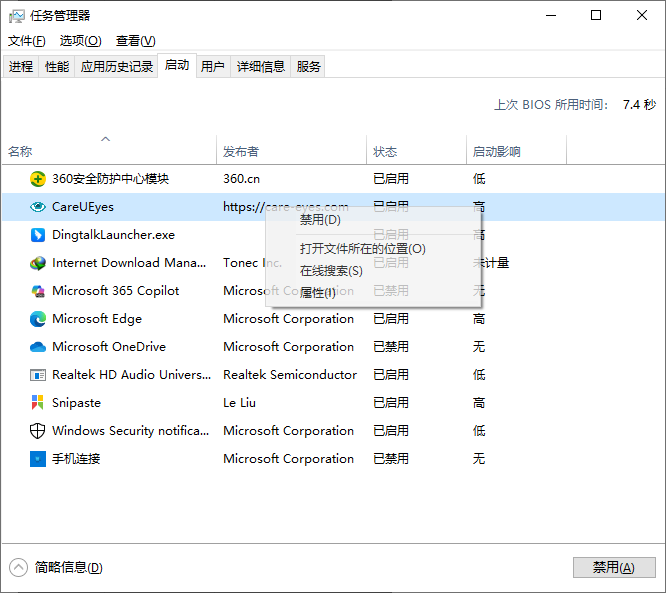666x593 pixels.
Task: Select the CareUEyes row name
Action: pos(83,207)
